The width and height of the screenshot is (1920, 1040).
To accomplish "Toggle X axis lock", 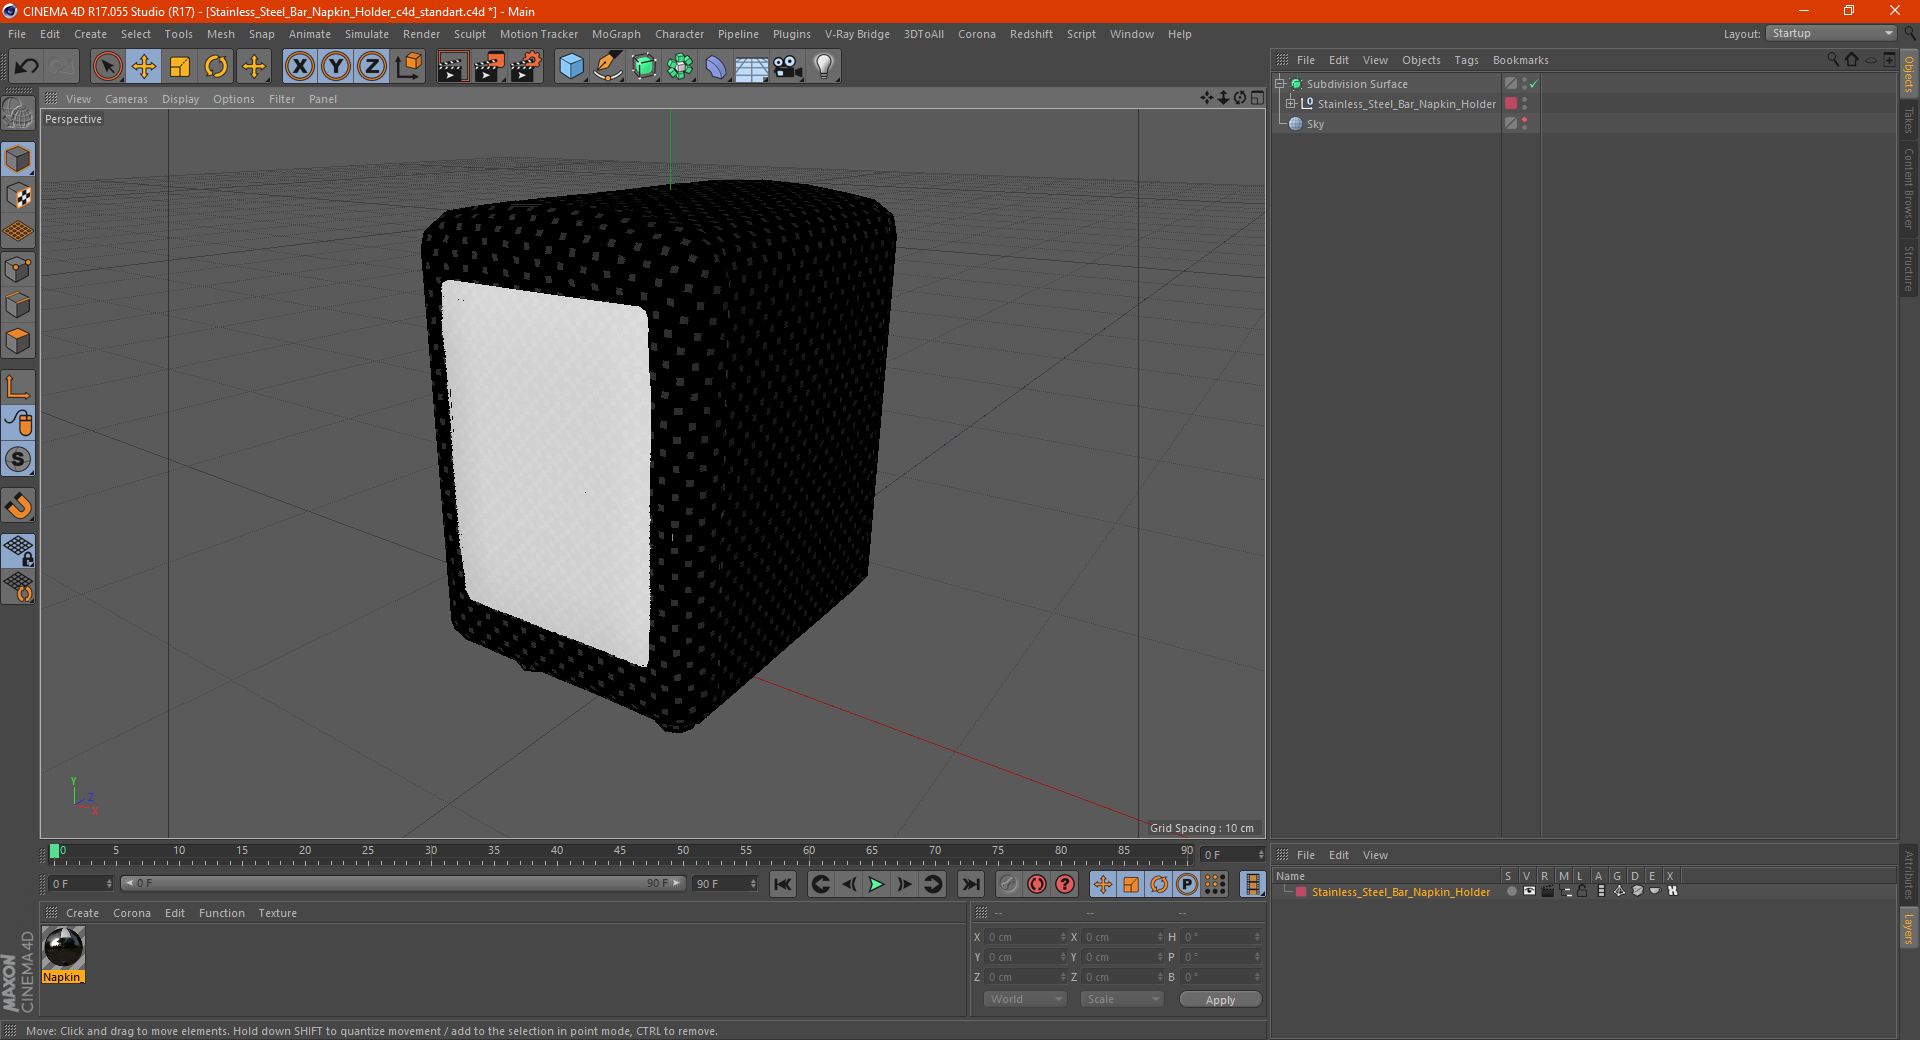I will tap(299, 67).
